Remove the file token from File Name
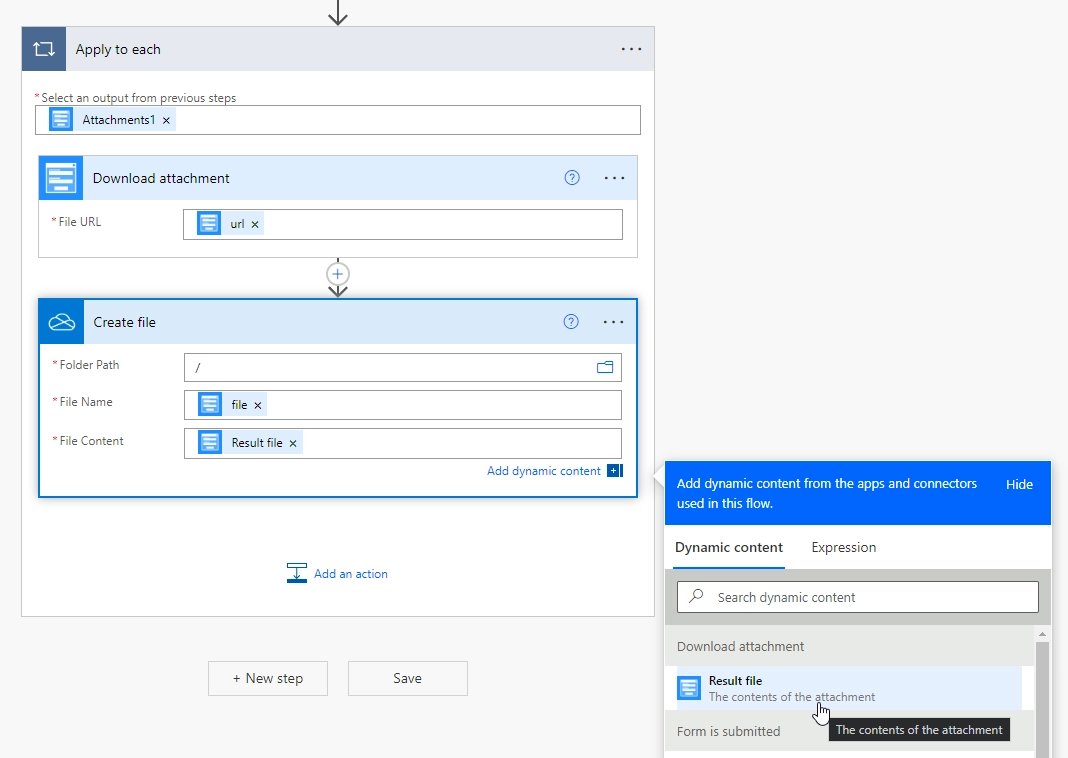 (x=257, y=405)
